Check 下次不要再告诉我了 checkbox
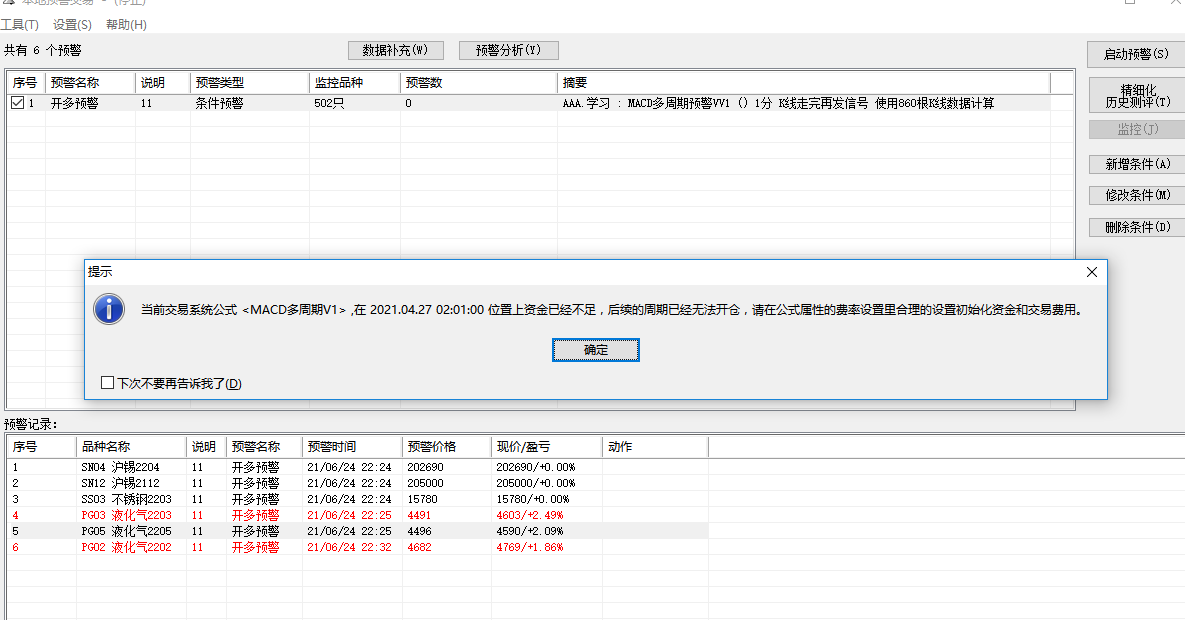Image resolution: width=1185 pixels, height=620 pixels. [x=108, y=383]
